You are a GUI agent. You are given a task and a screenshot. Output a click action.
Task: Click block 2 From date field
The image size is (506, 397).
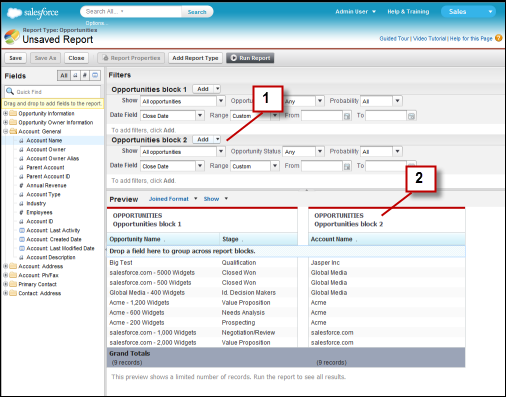(322, 166)
